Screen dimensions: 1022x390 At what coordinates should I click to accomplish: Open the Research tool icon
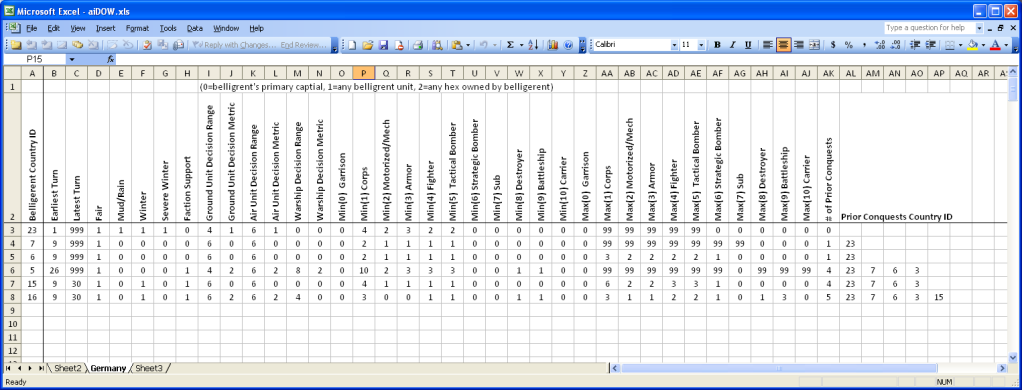click(x=437, y=45)
